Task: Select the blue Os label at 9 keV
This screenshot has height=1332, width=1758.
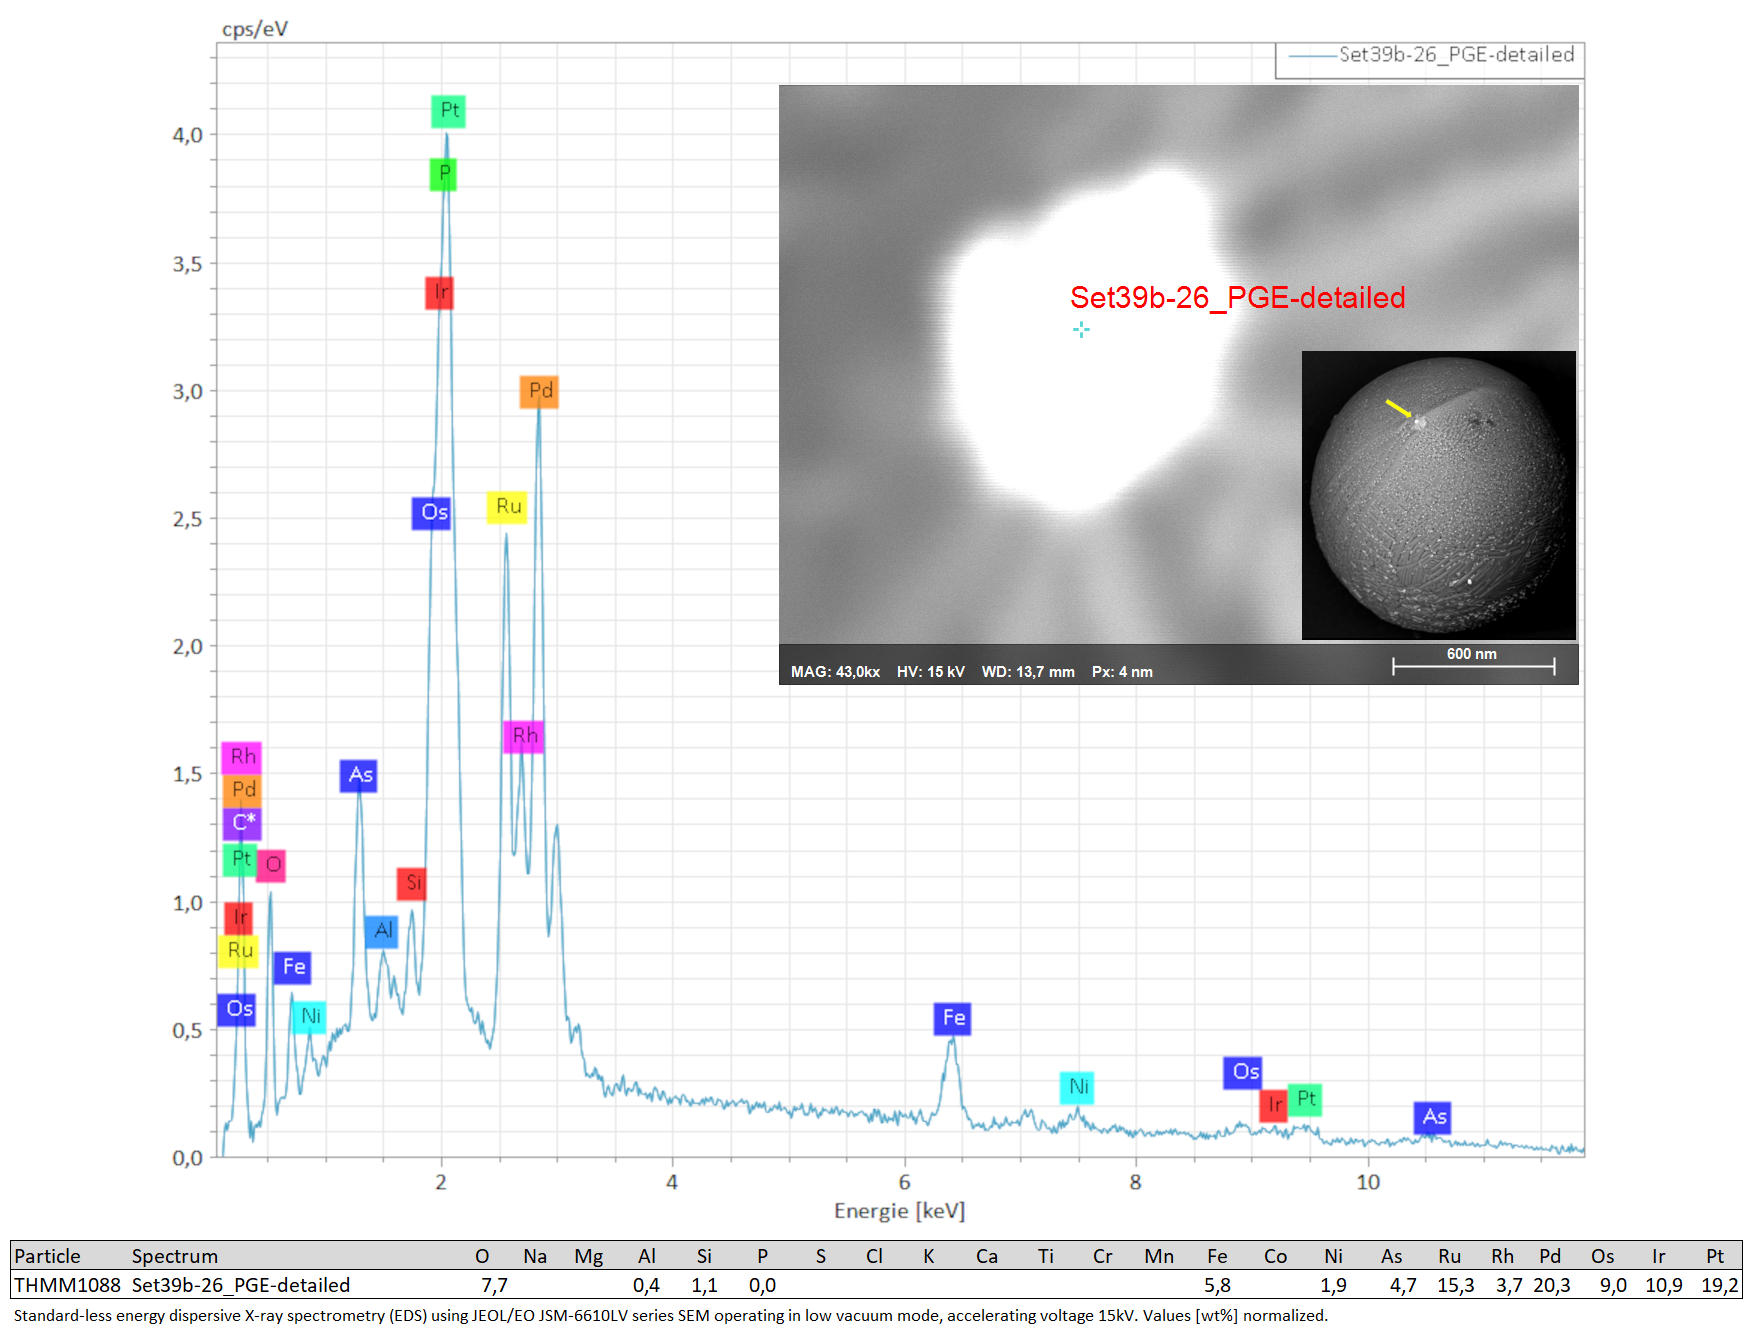Action: tap(1243, 1073)
